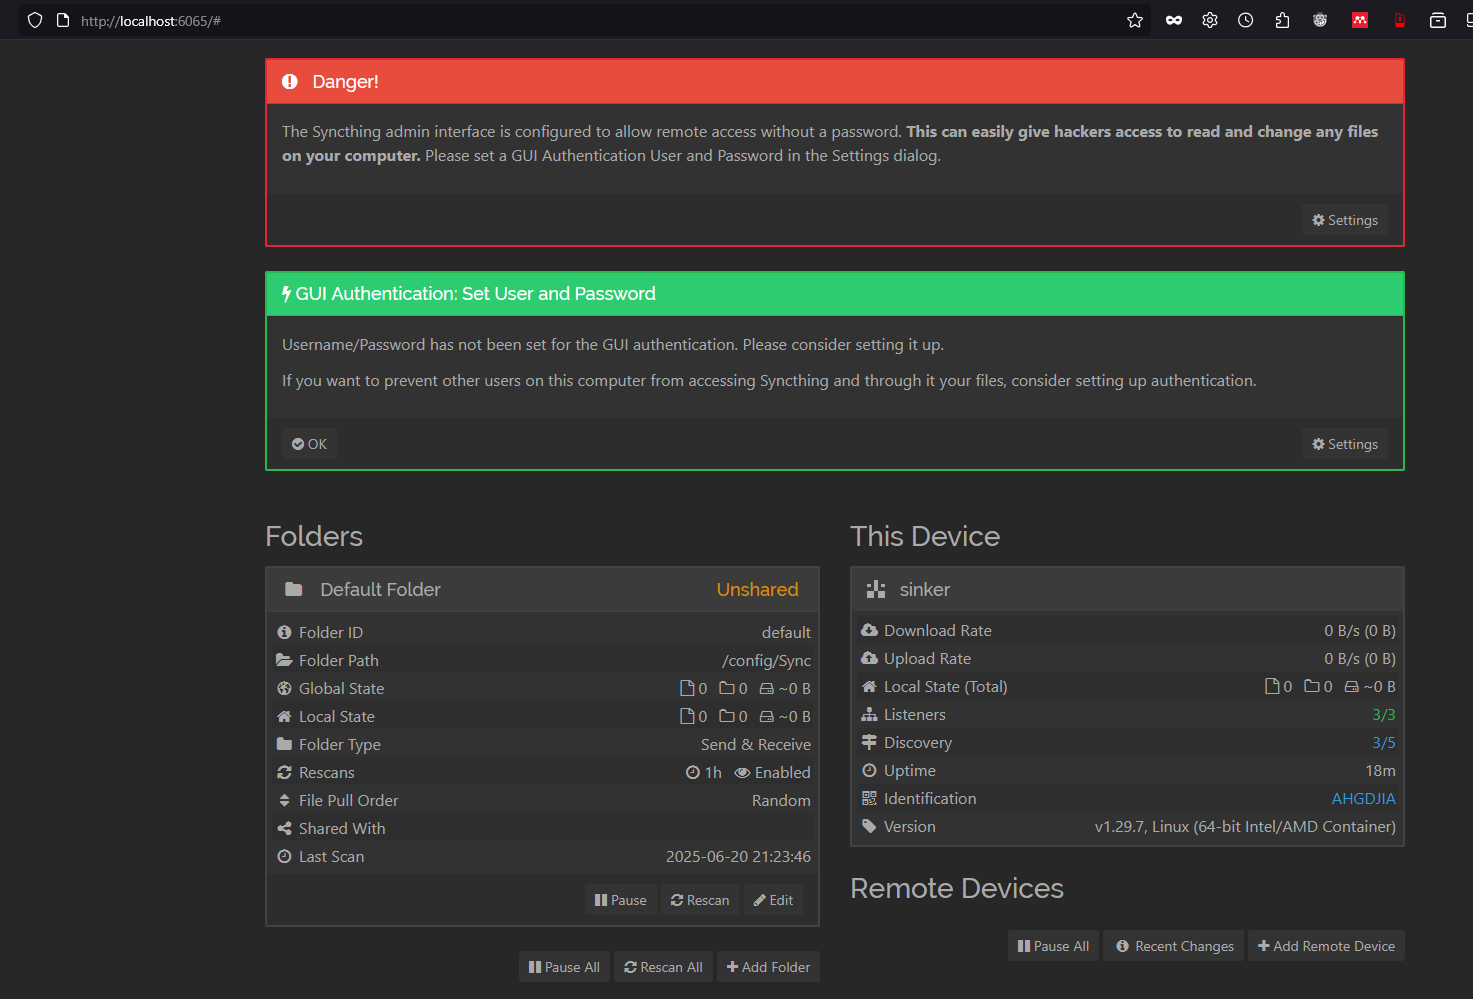The height and width of the screenshot is (999, 1473).
Task: Click the red bookmark-shaped extension icon
Action: tap(1400, 20)
